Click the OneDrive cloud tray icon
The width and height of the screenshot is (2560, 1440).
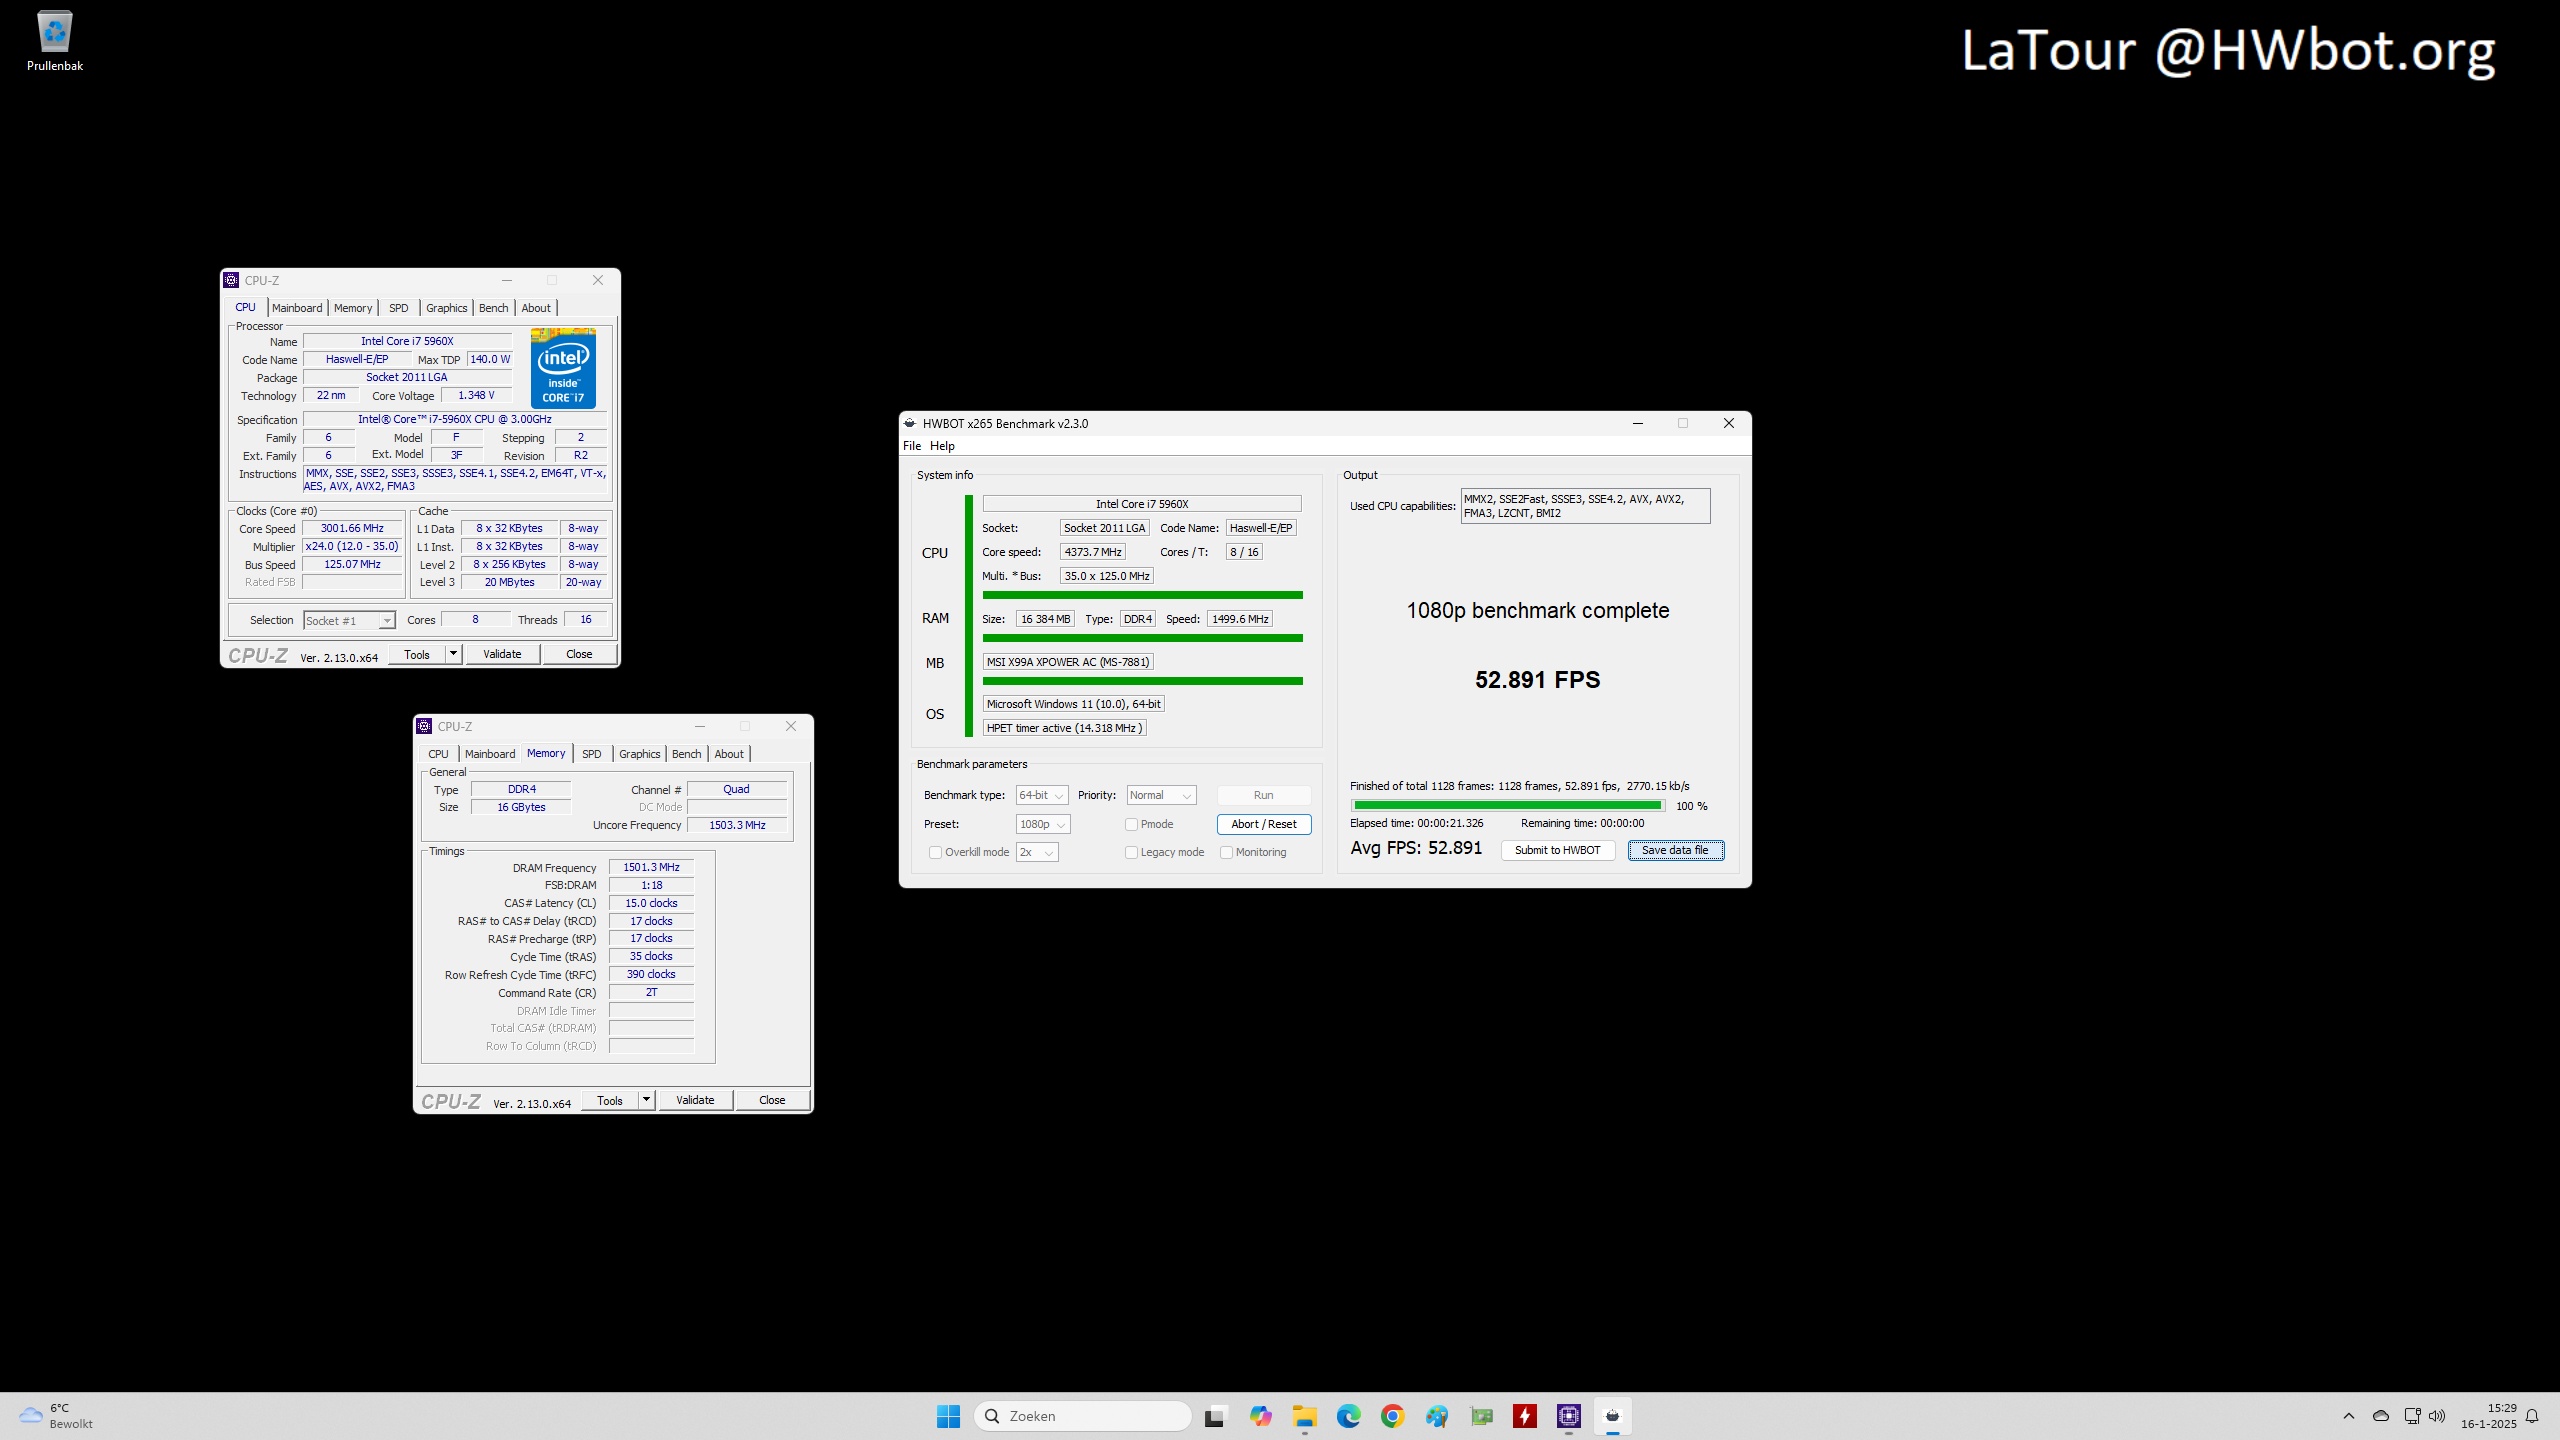(2381, 1416)
